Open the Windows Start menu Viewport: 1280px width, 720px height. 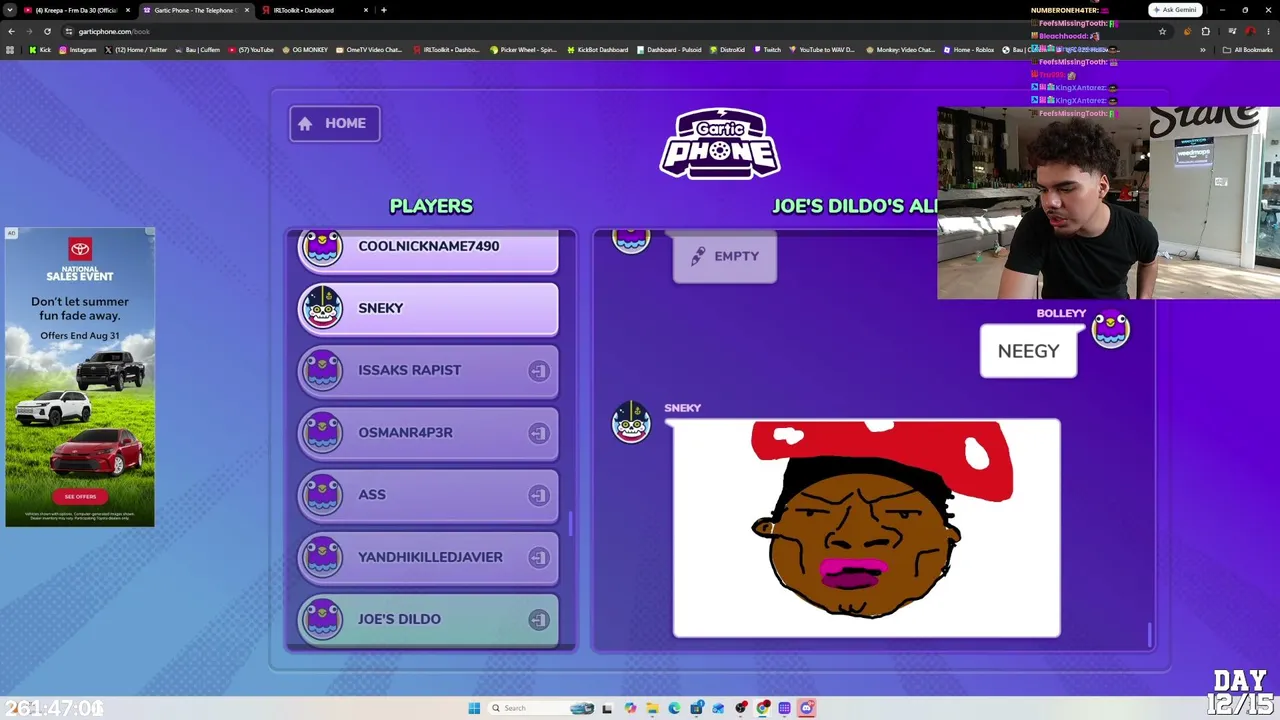click(474, 708)
